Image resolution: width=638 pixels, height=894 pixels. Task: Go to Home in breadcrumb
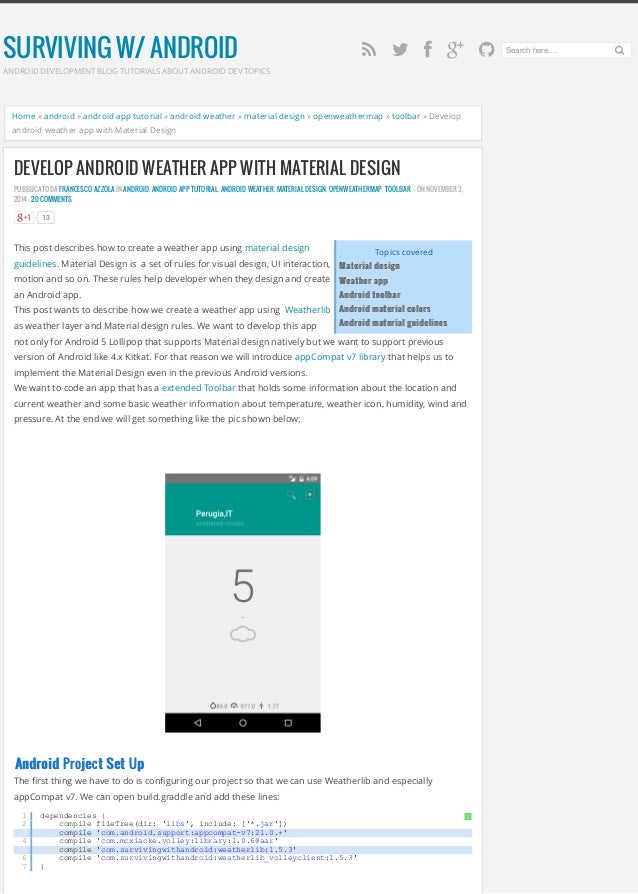point(23,116)
